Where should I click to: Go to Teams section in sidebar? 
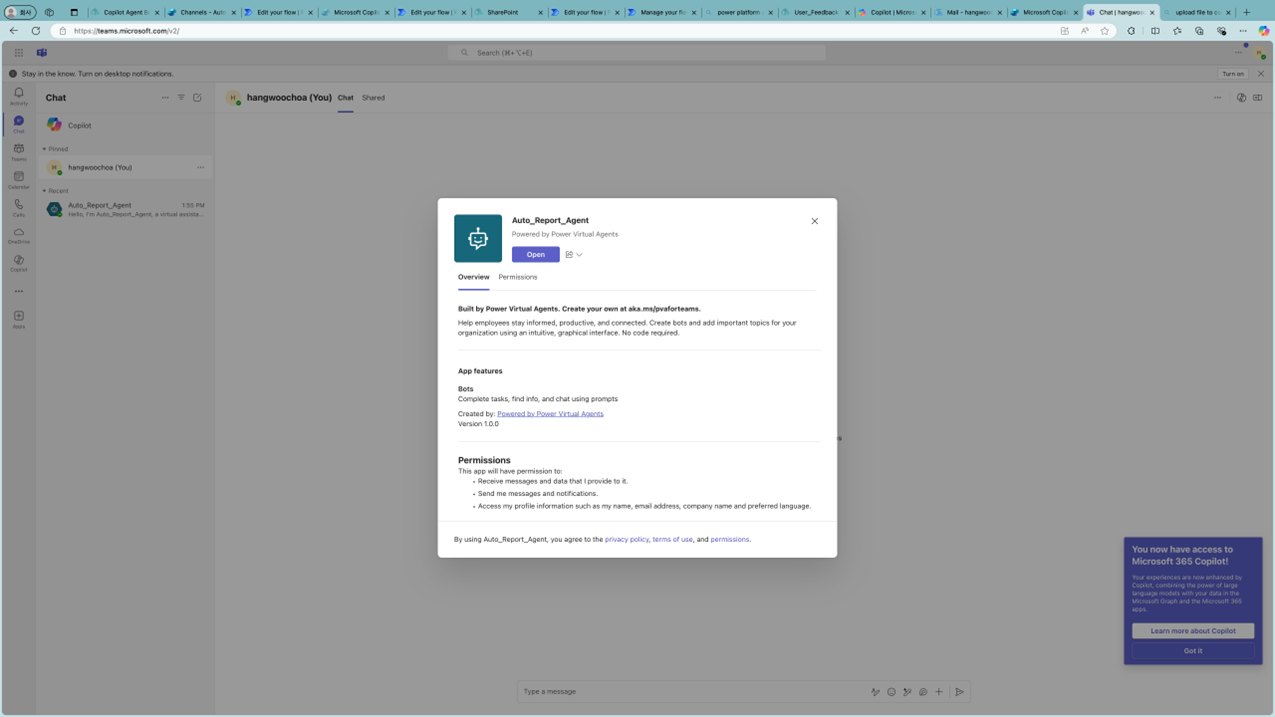pyautogui.click(x=18, y=152)
